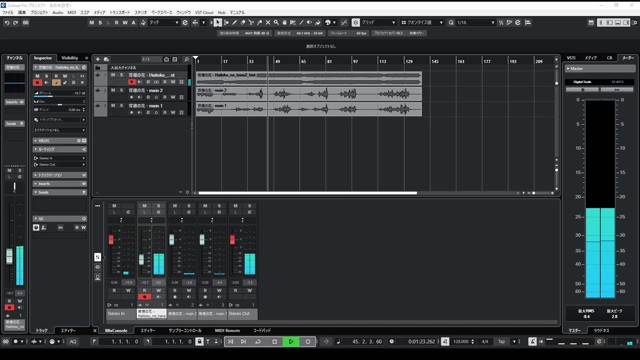Open track list search magnifier

tap(186, 60)
